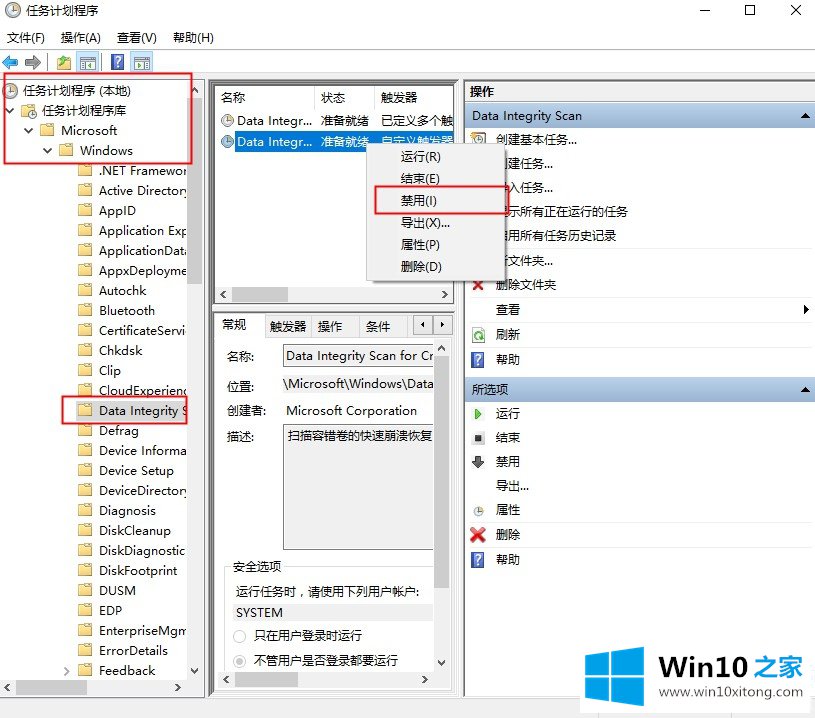Collapse the 任务计划程序库 tree node
815x718 pixels.
pos(9,111)
